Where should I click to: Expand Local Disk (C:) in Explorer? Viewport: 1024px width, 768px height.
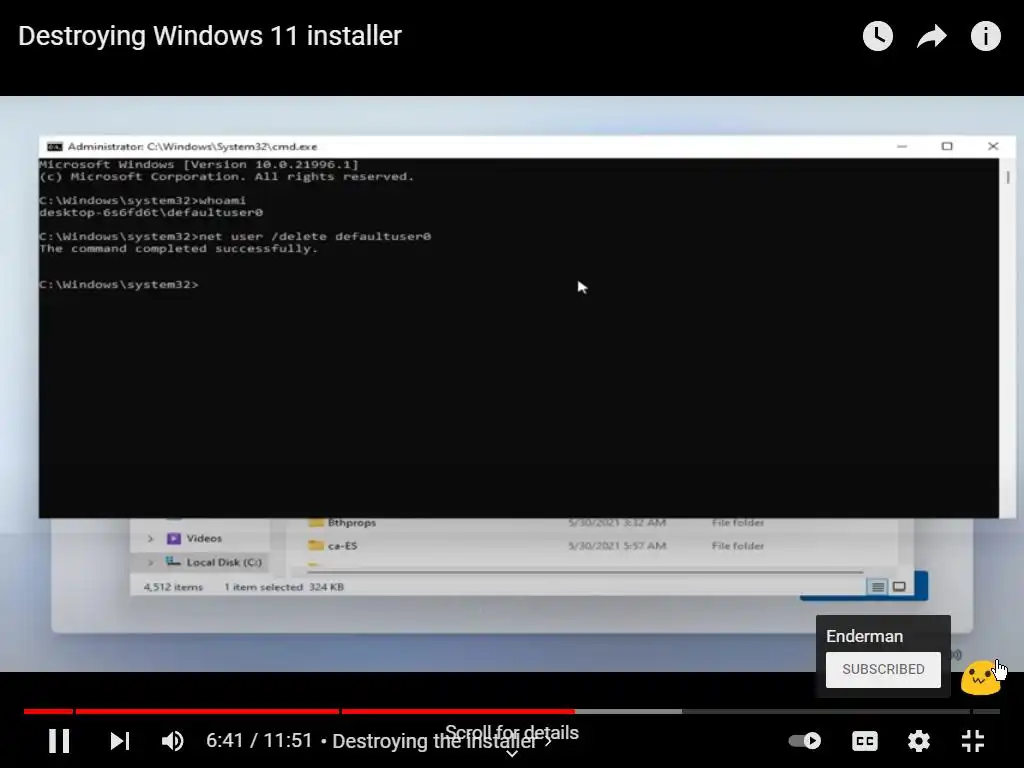[150, 562]
